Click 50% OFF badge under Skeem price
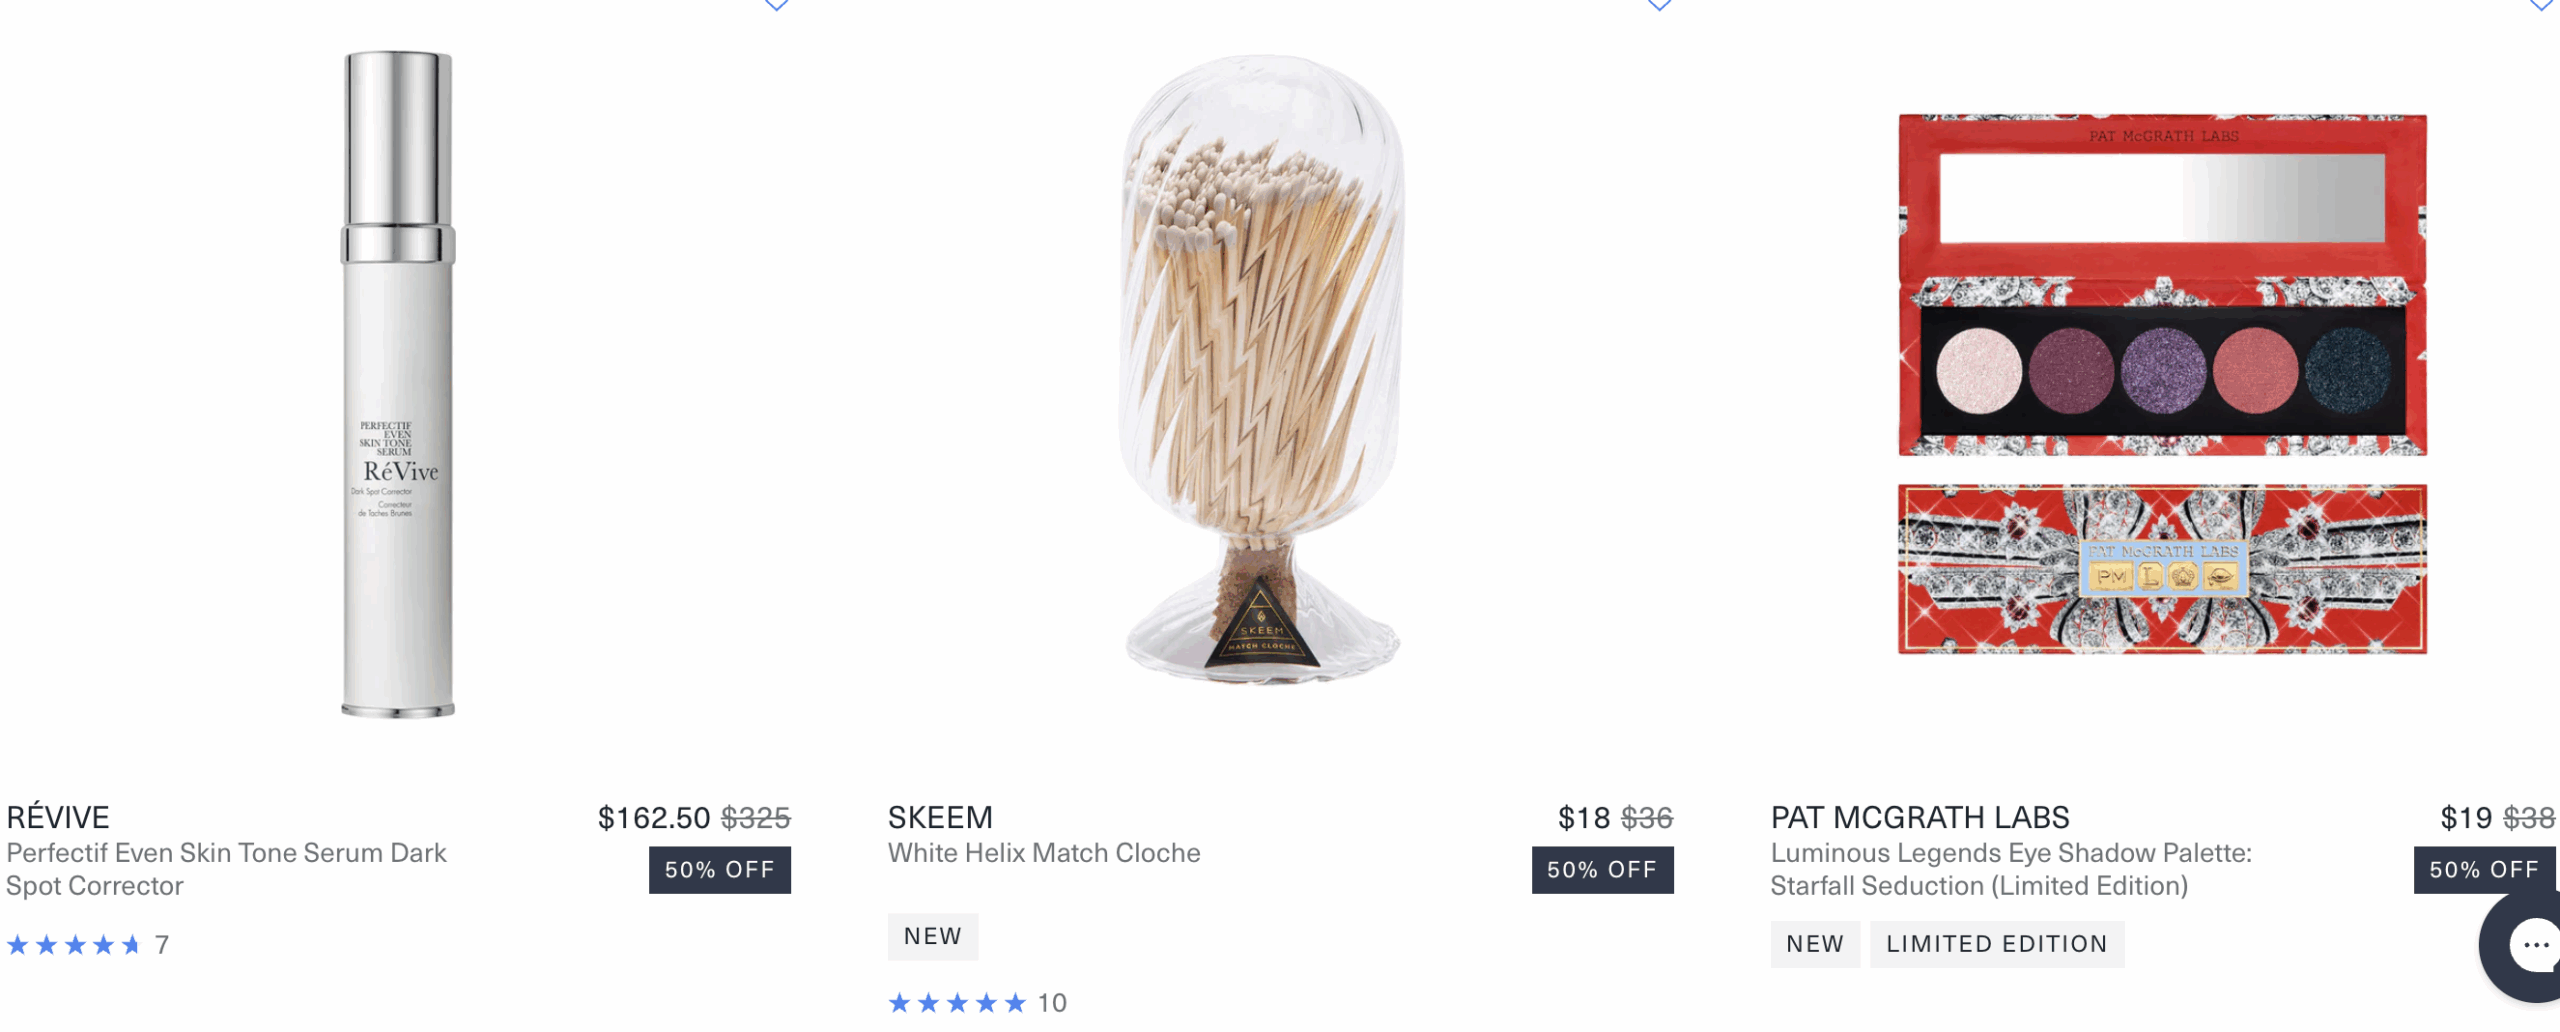Viewport: 2560px width, 1032px height. (1602, 870)
